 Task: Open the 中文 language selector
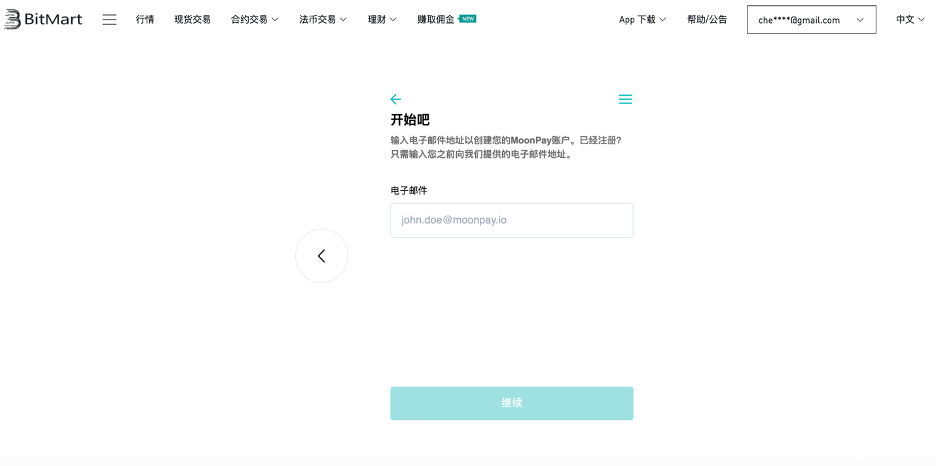point(909,19)
